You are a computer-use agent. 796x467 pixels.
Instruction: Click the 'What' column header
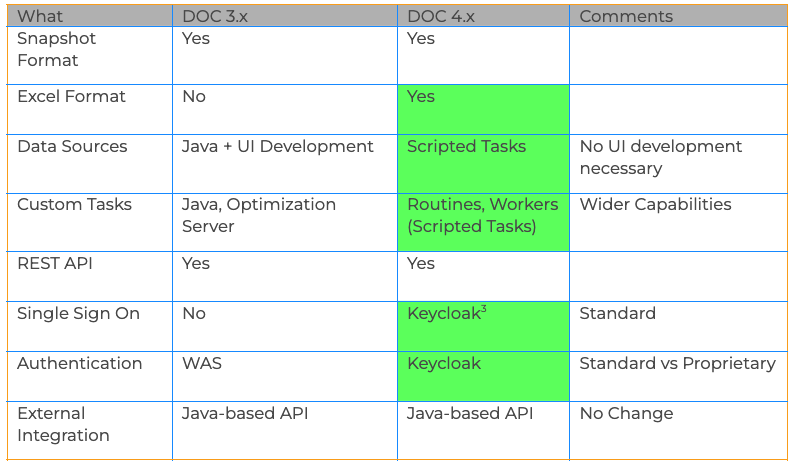click(x=90, y=16)
